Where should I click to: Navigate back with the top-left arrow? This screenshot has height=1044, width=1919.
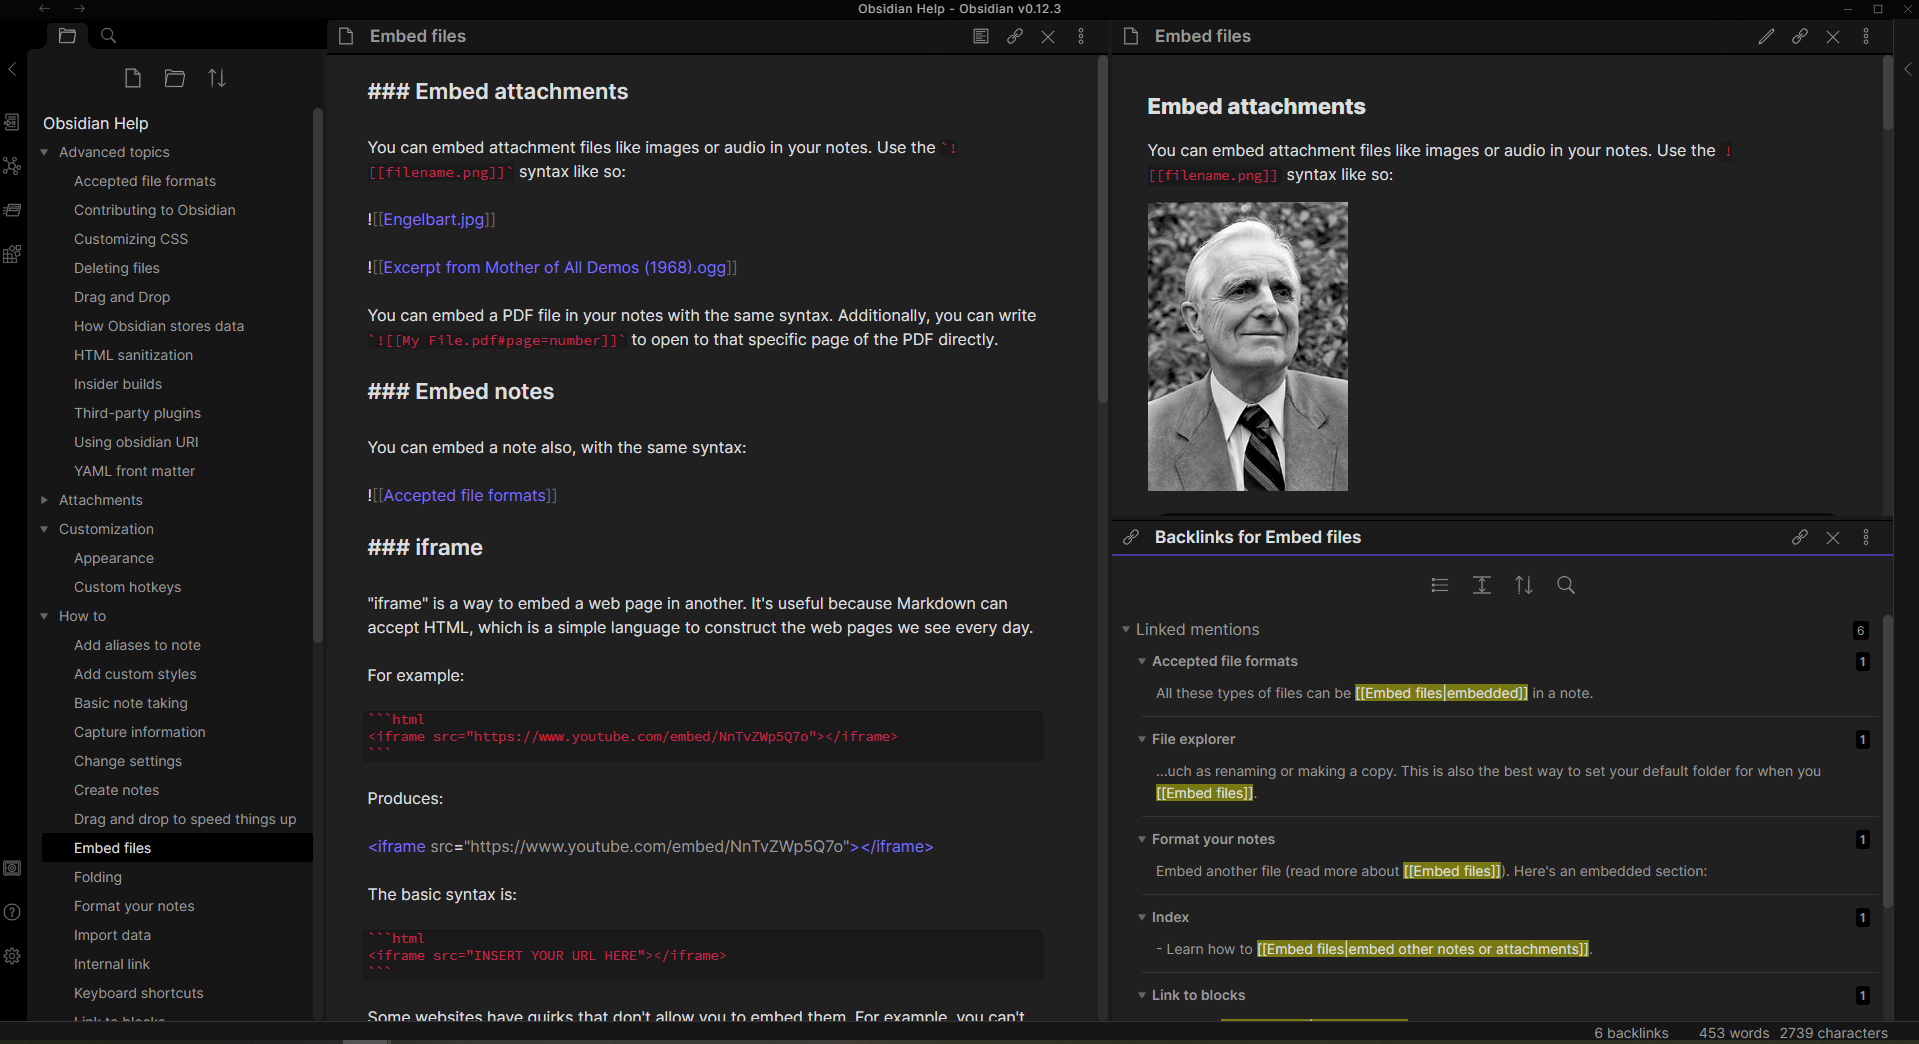coord(44,8)
